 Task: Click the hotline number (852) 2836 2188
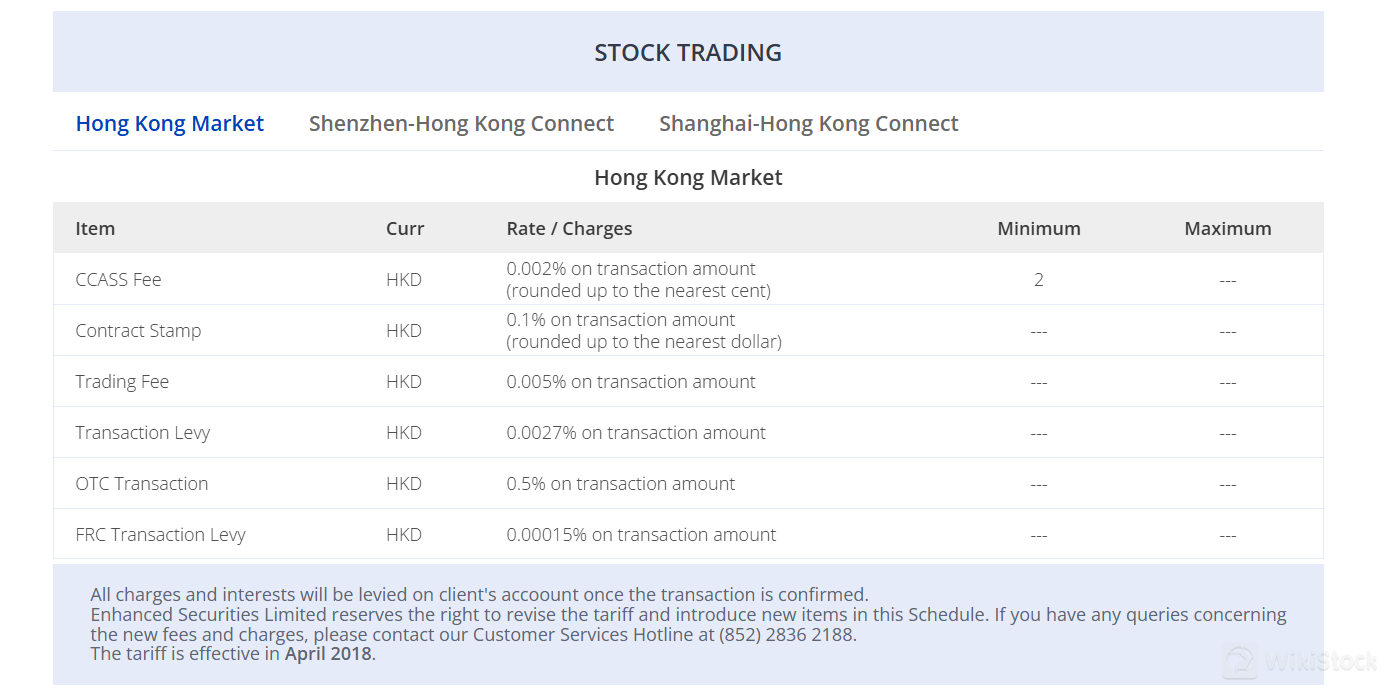787,634
